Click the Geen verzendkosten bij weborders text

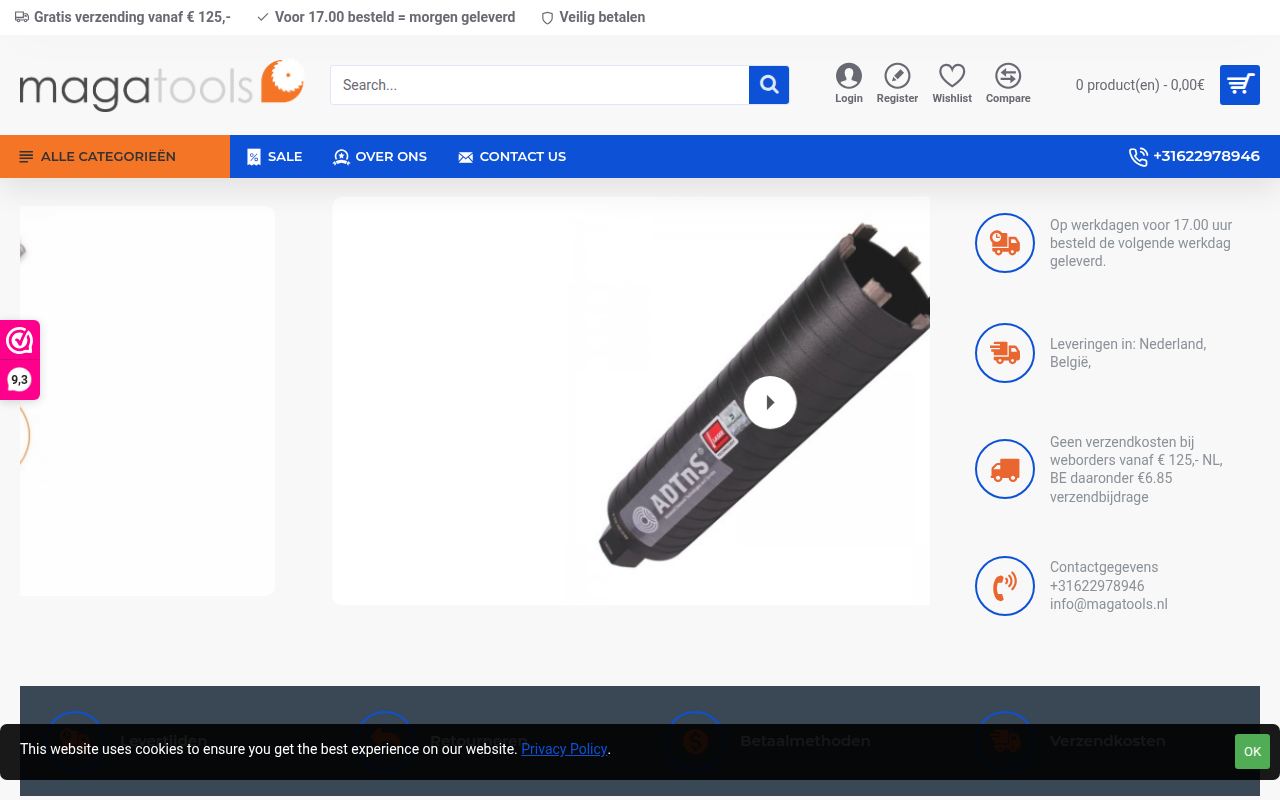click(1136, 469)
